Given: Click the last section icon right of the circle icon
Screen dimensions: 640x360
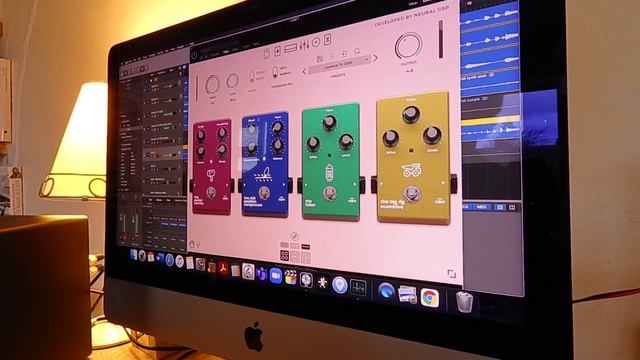Looking at the screenshot, I should [327, 40].
